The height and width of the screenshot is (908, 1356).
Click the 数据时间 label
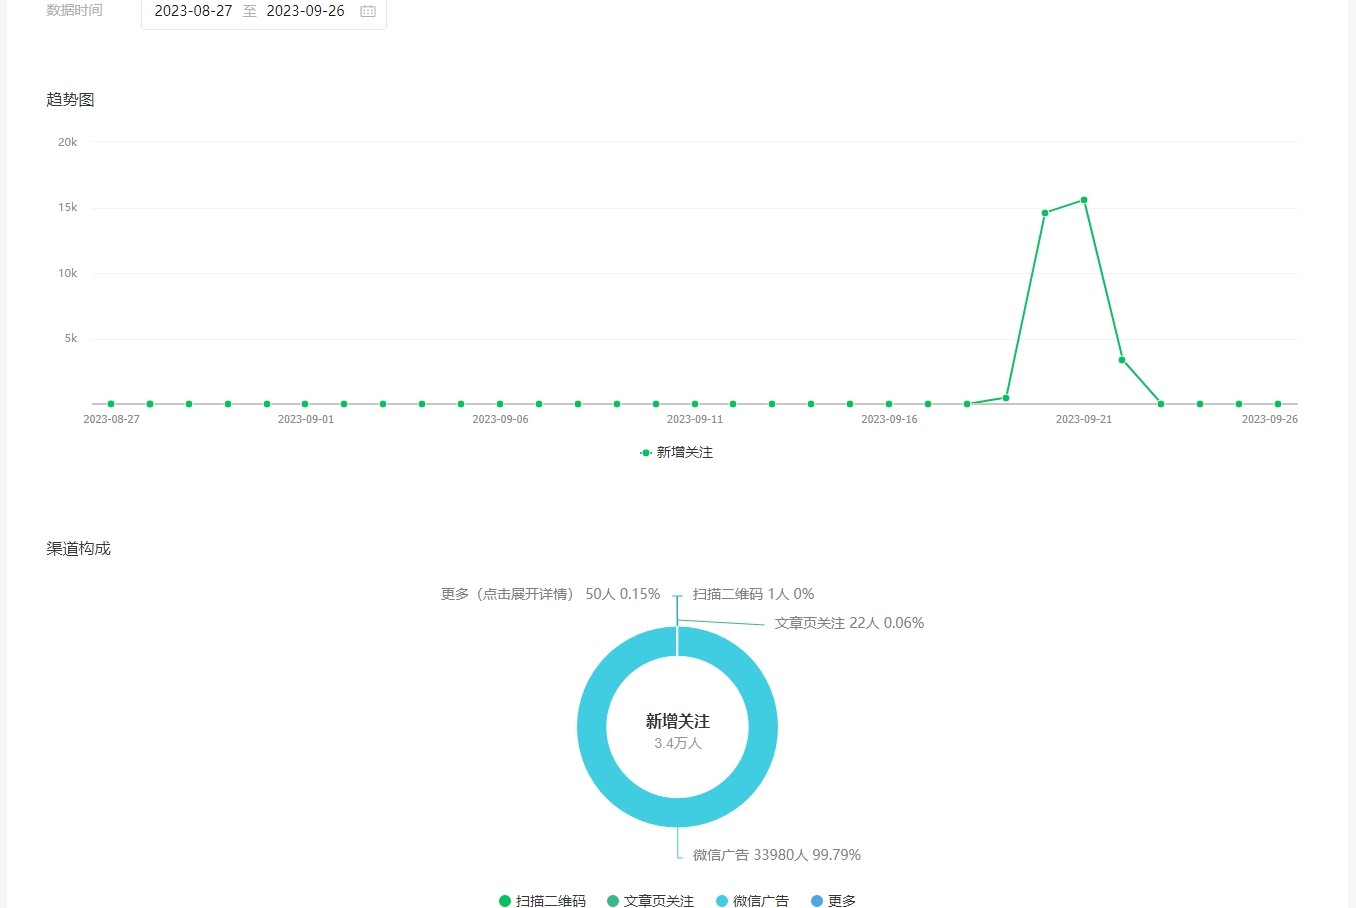coord(74,10)
